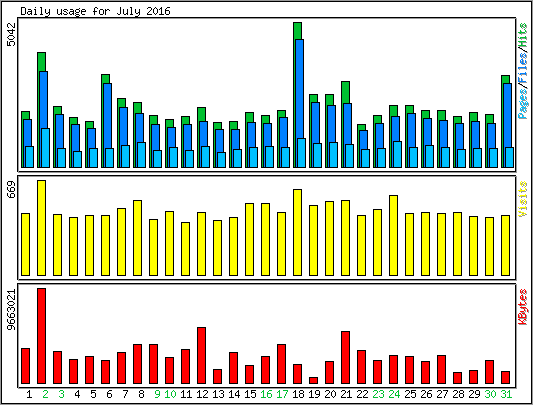533x405 pixels.
Task: Click the red KBytes bar for day 17
Action: [x=281, y=364]
